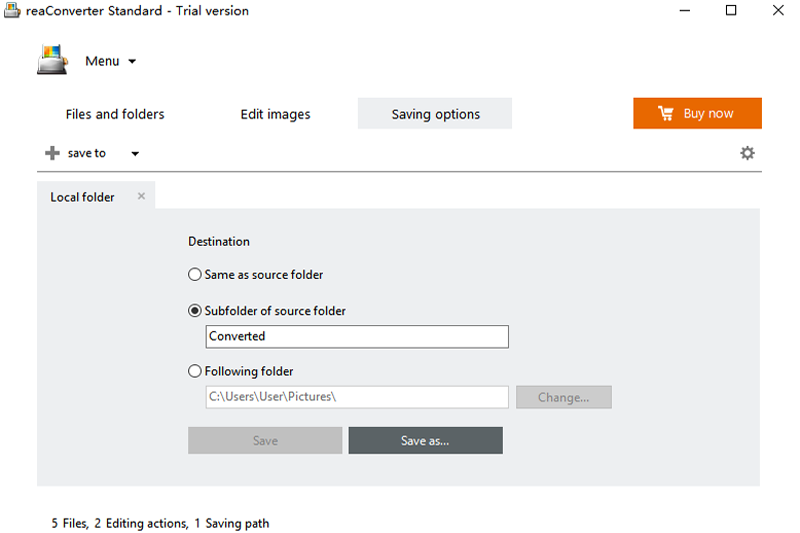Click the reaConverter logo icon beside Menu
The height and width of the screenshot is (533, 800).
(52, 60)
